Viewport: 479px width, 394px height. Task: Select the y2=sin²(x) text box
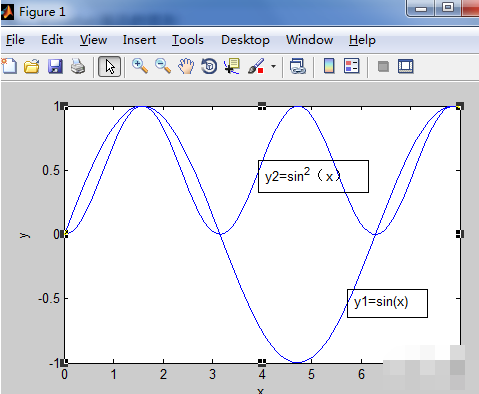pyautogui.click(x=313, y=176)
